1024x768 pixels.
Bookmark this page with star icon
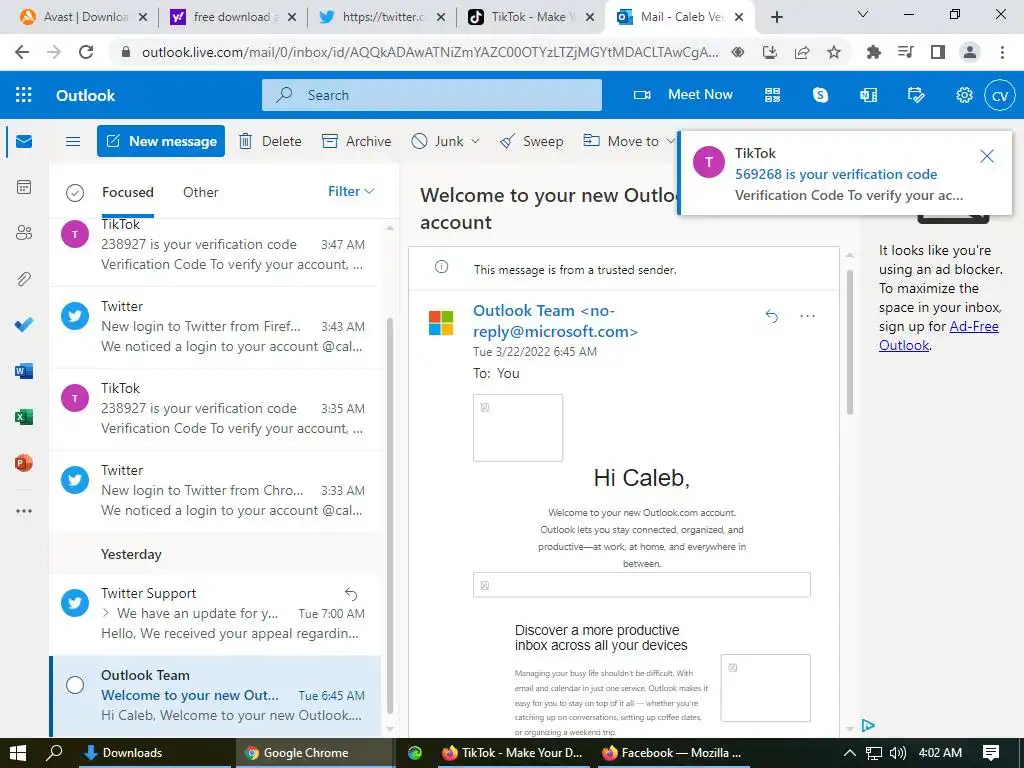[834, 52]
